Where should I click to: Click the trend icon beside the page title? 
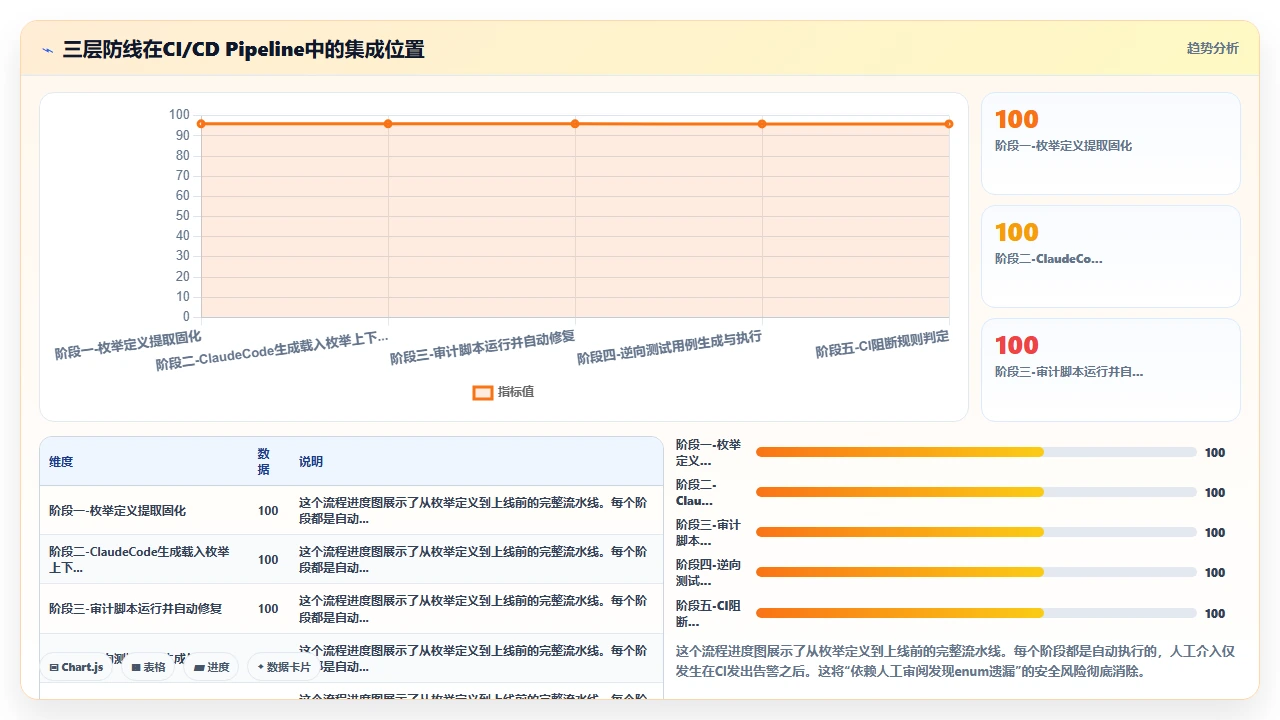pos(47,49)
